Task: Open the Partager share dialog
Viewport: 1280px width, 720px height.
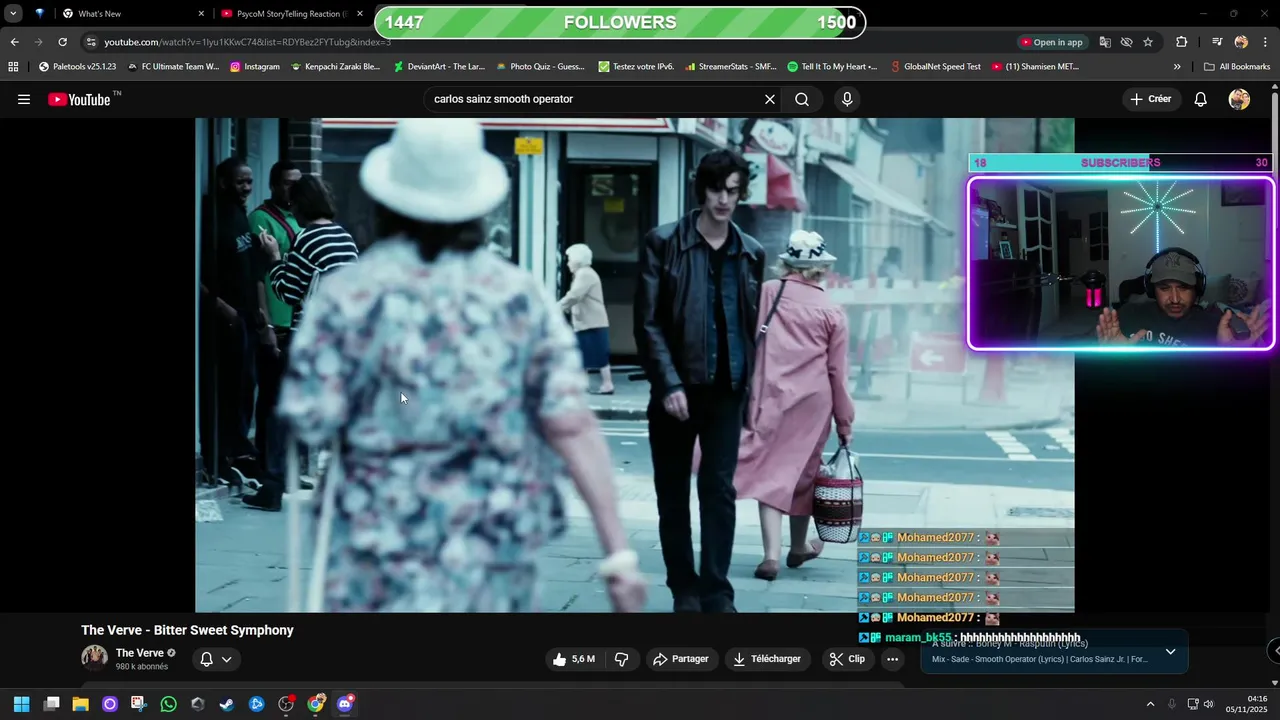Action: pyautogui.click(x=680, y=659)
